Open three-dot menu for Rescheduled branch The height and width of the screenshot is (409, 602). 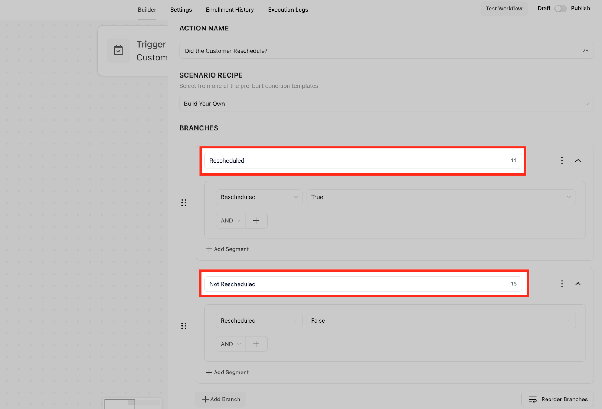point(562,161)
